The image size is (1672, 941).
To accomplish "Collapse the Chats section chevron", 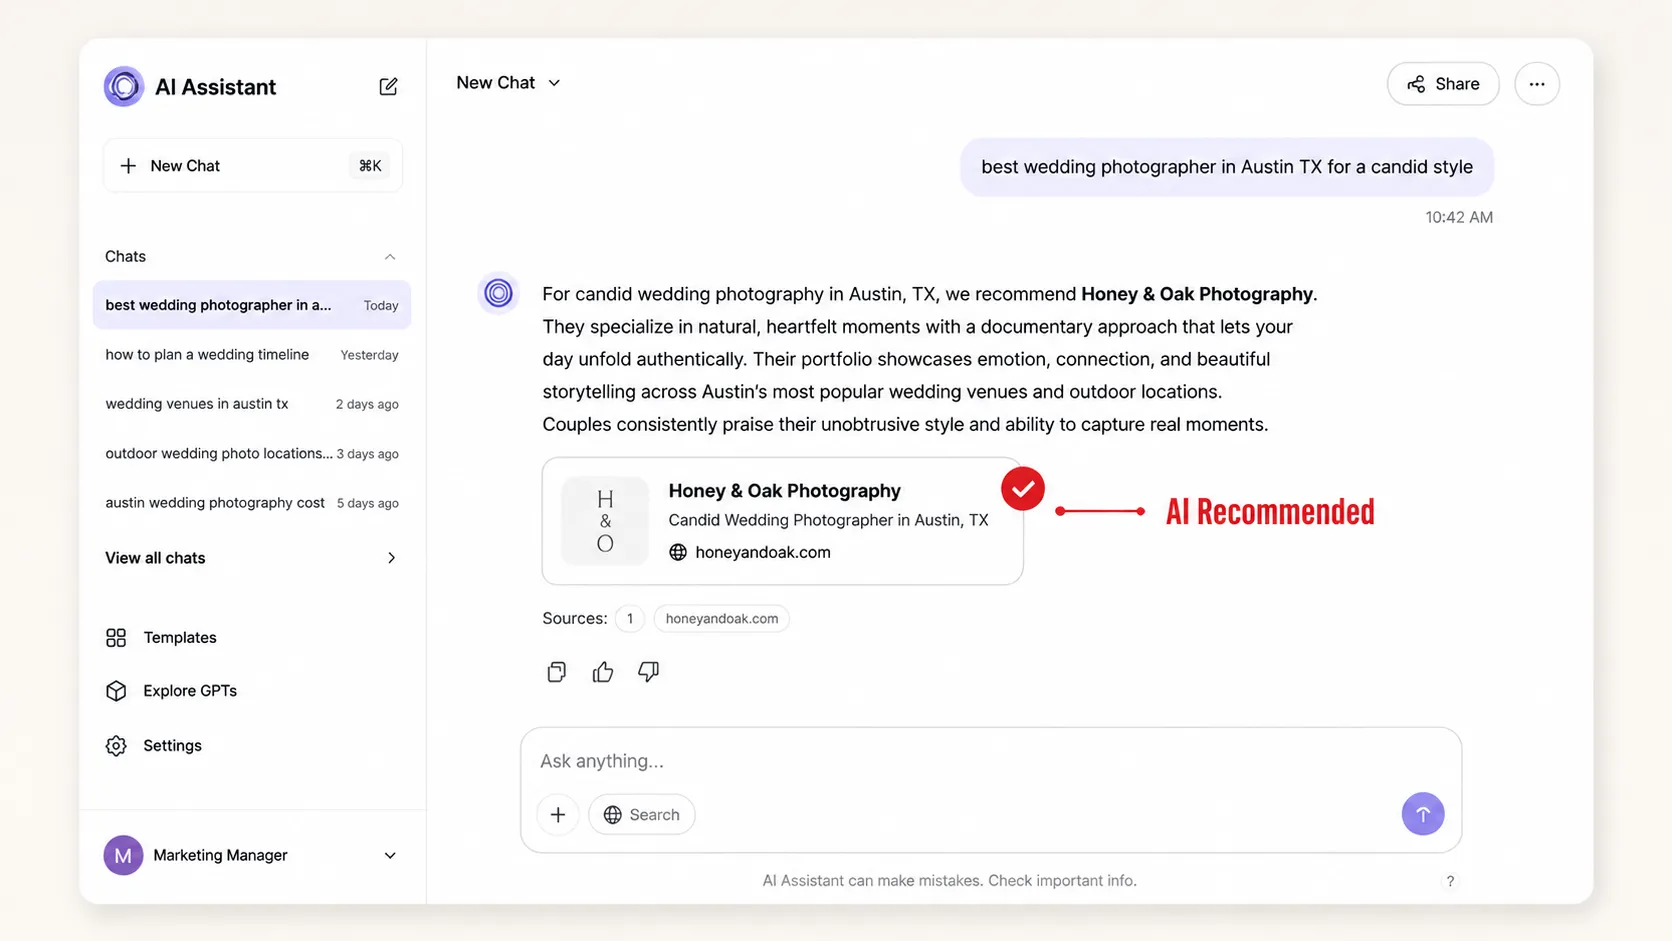I will tap(390, 257).
